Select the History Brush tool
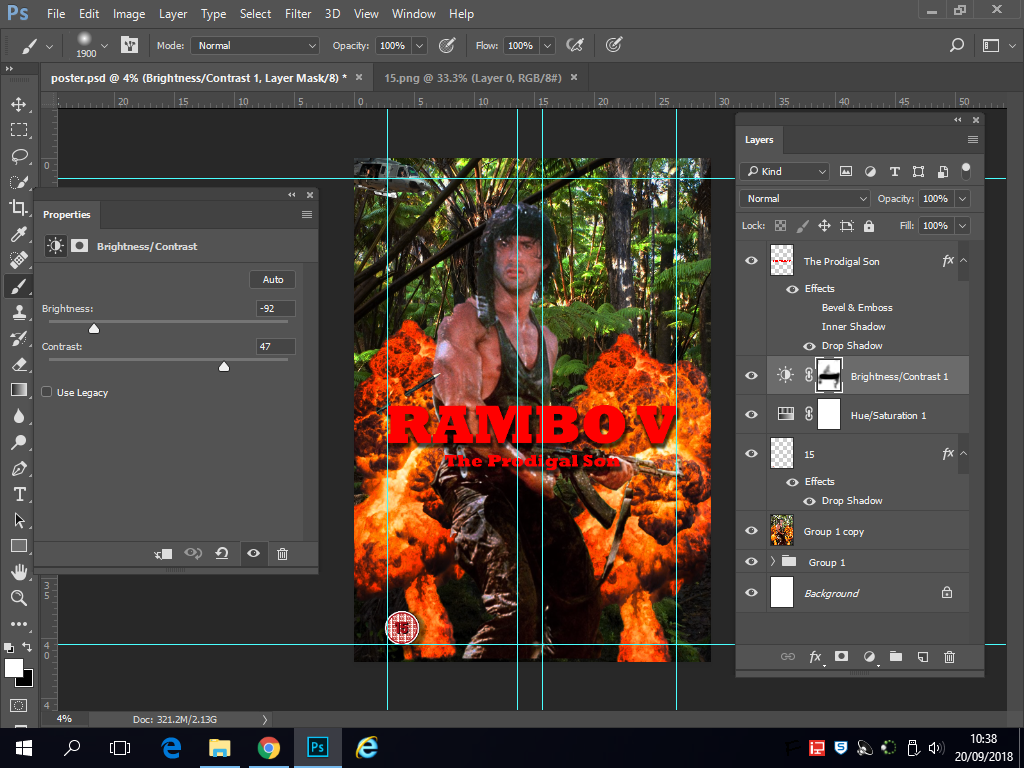This screenshot has width=1024, height=768. coord(18,338)
